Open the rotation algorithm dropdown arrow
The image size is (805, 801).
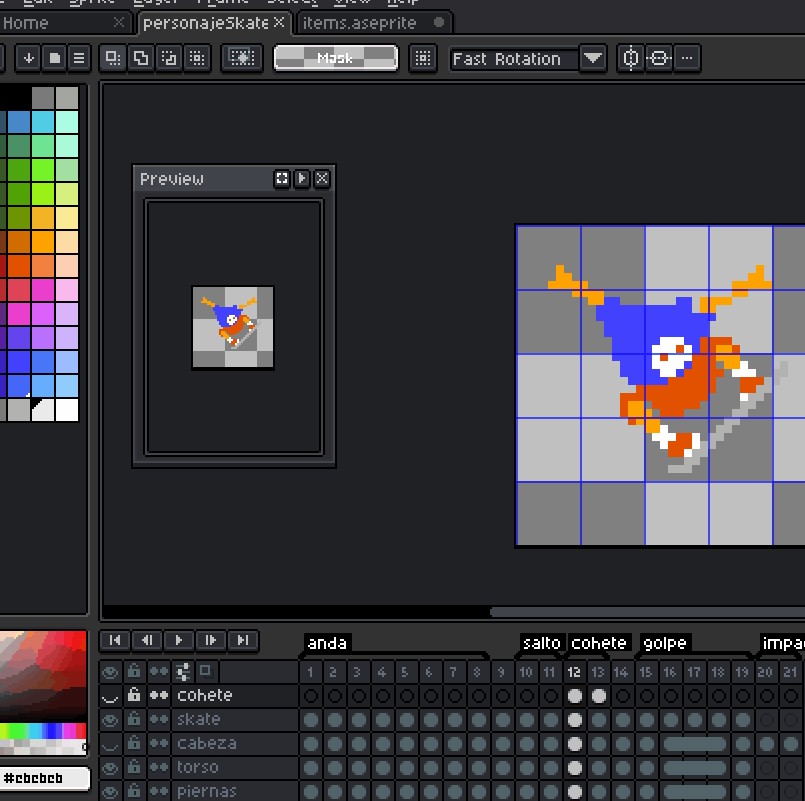593,58
